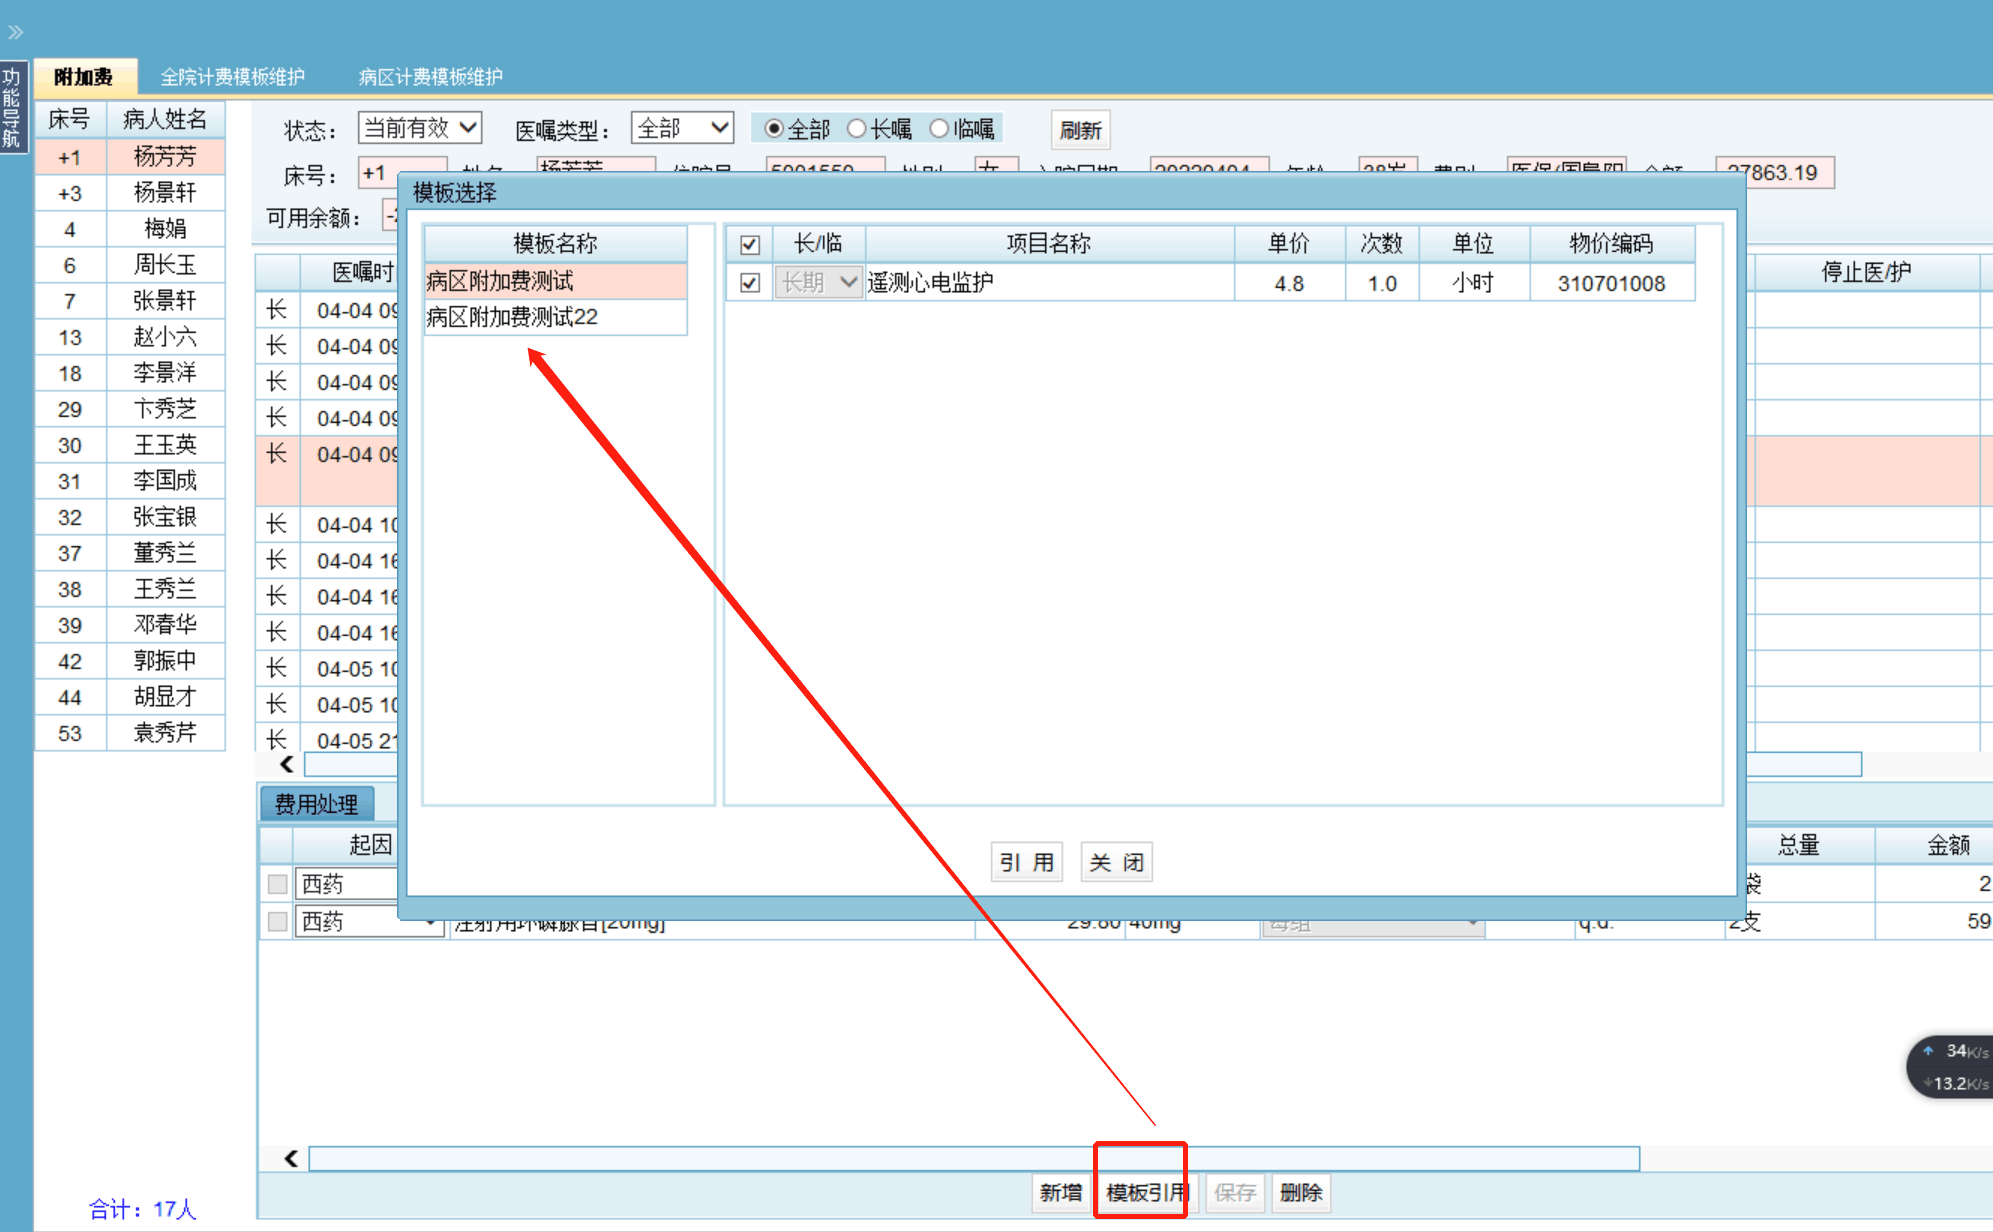Click the left scroll arrow under orders grid
The height and width of the screenshot is (1232, 1993).
287,765
